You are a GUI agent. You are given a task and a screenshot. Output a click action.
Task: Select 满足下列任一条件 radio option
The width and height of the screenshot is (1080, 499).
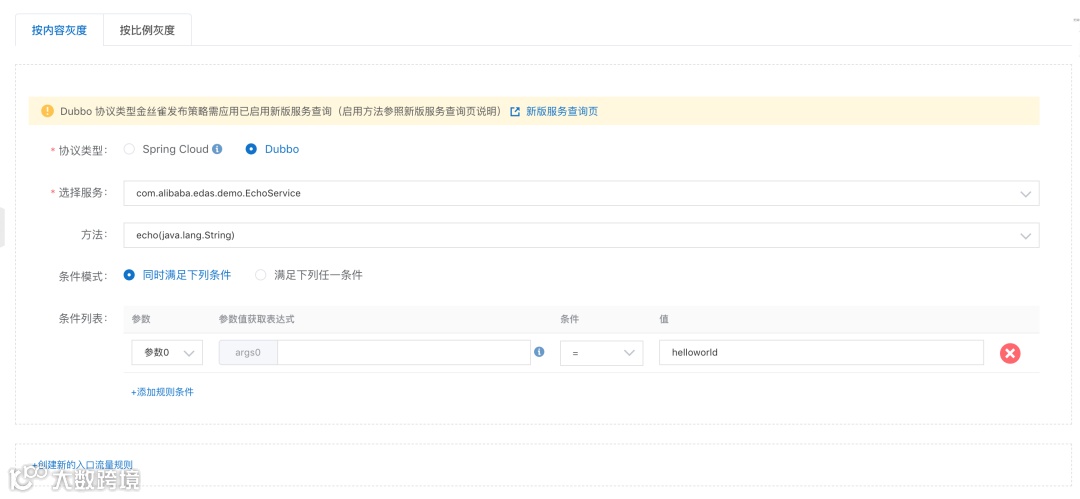[x=261, y=275]
